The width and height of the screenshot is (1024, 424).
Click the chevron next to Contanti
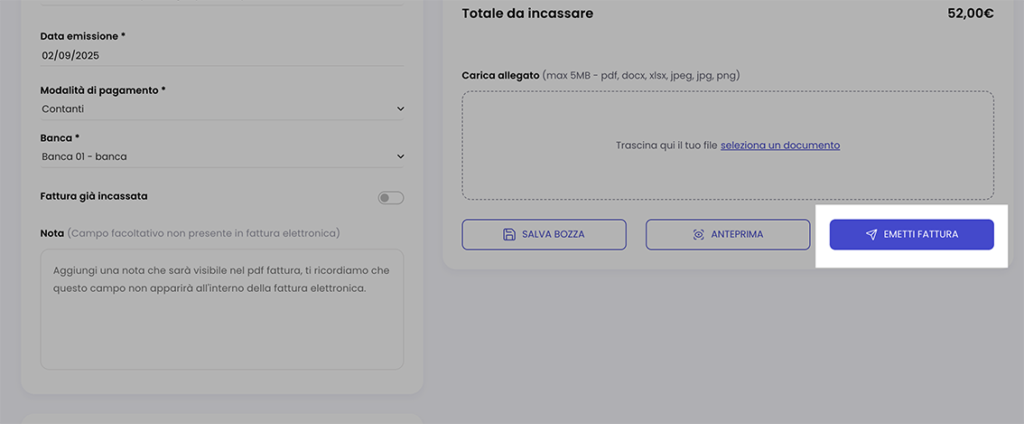[x=400, y=108]
